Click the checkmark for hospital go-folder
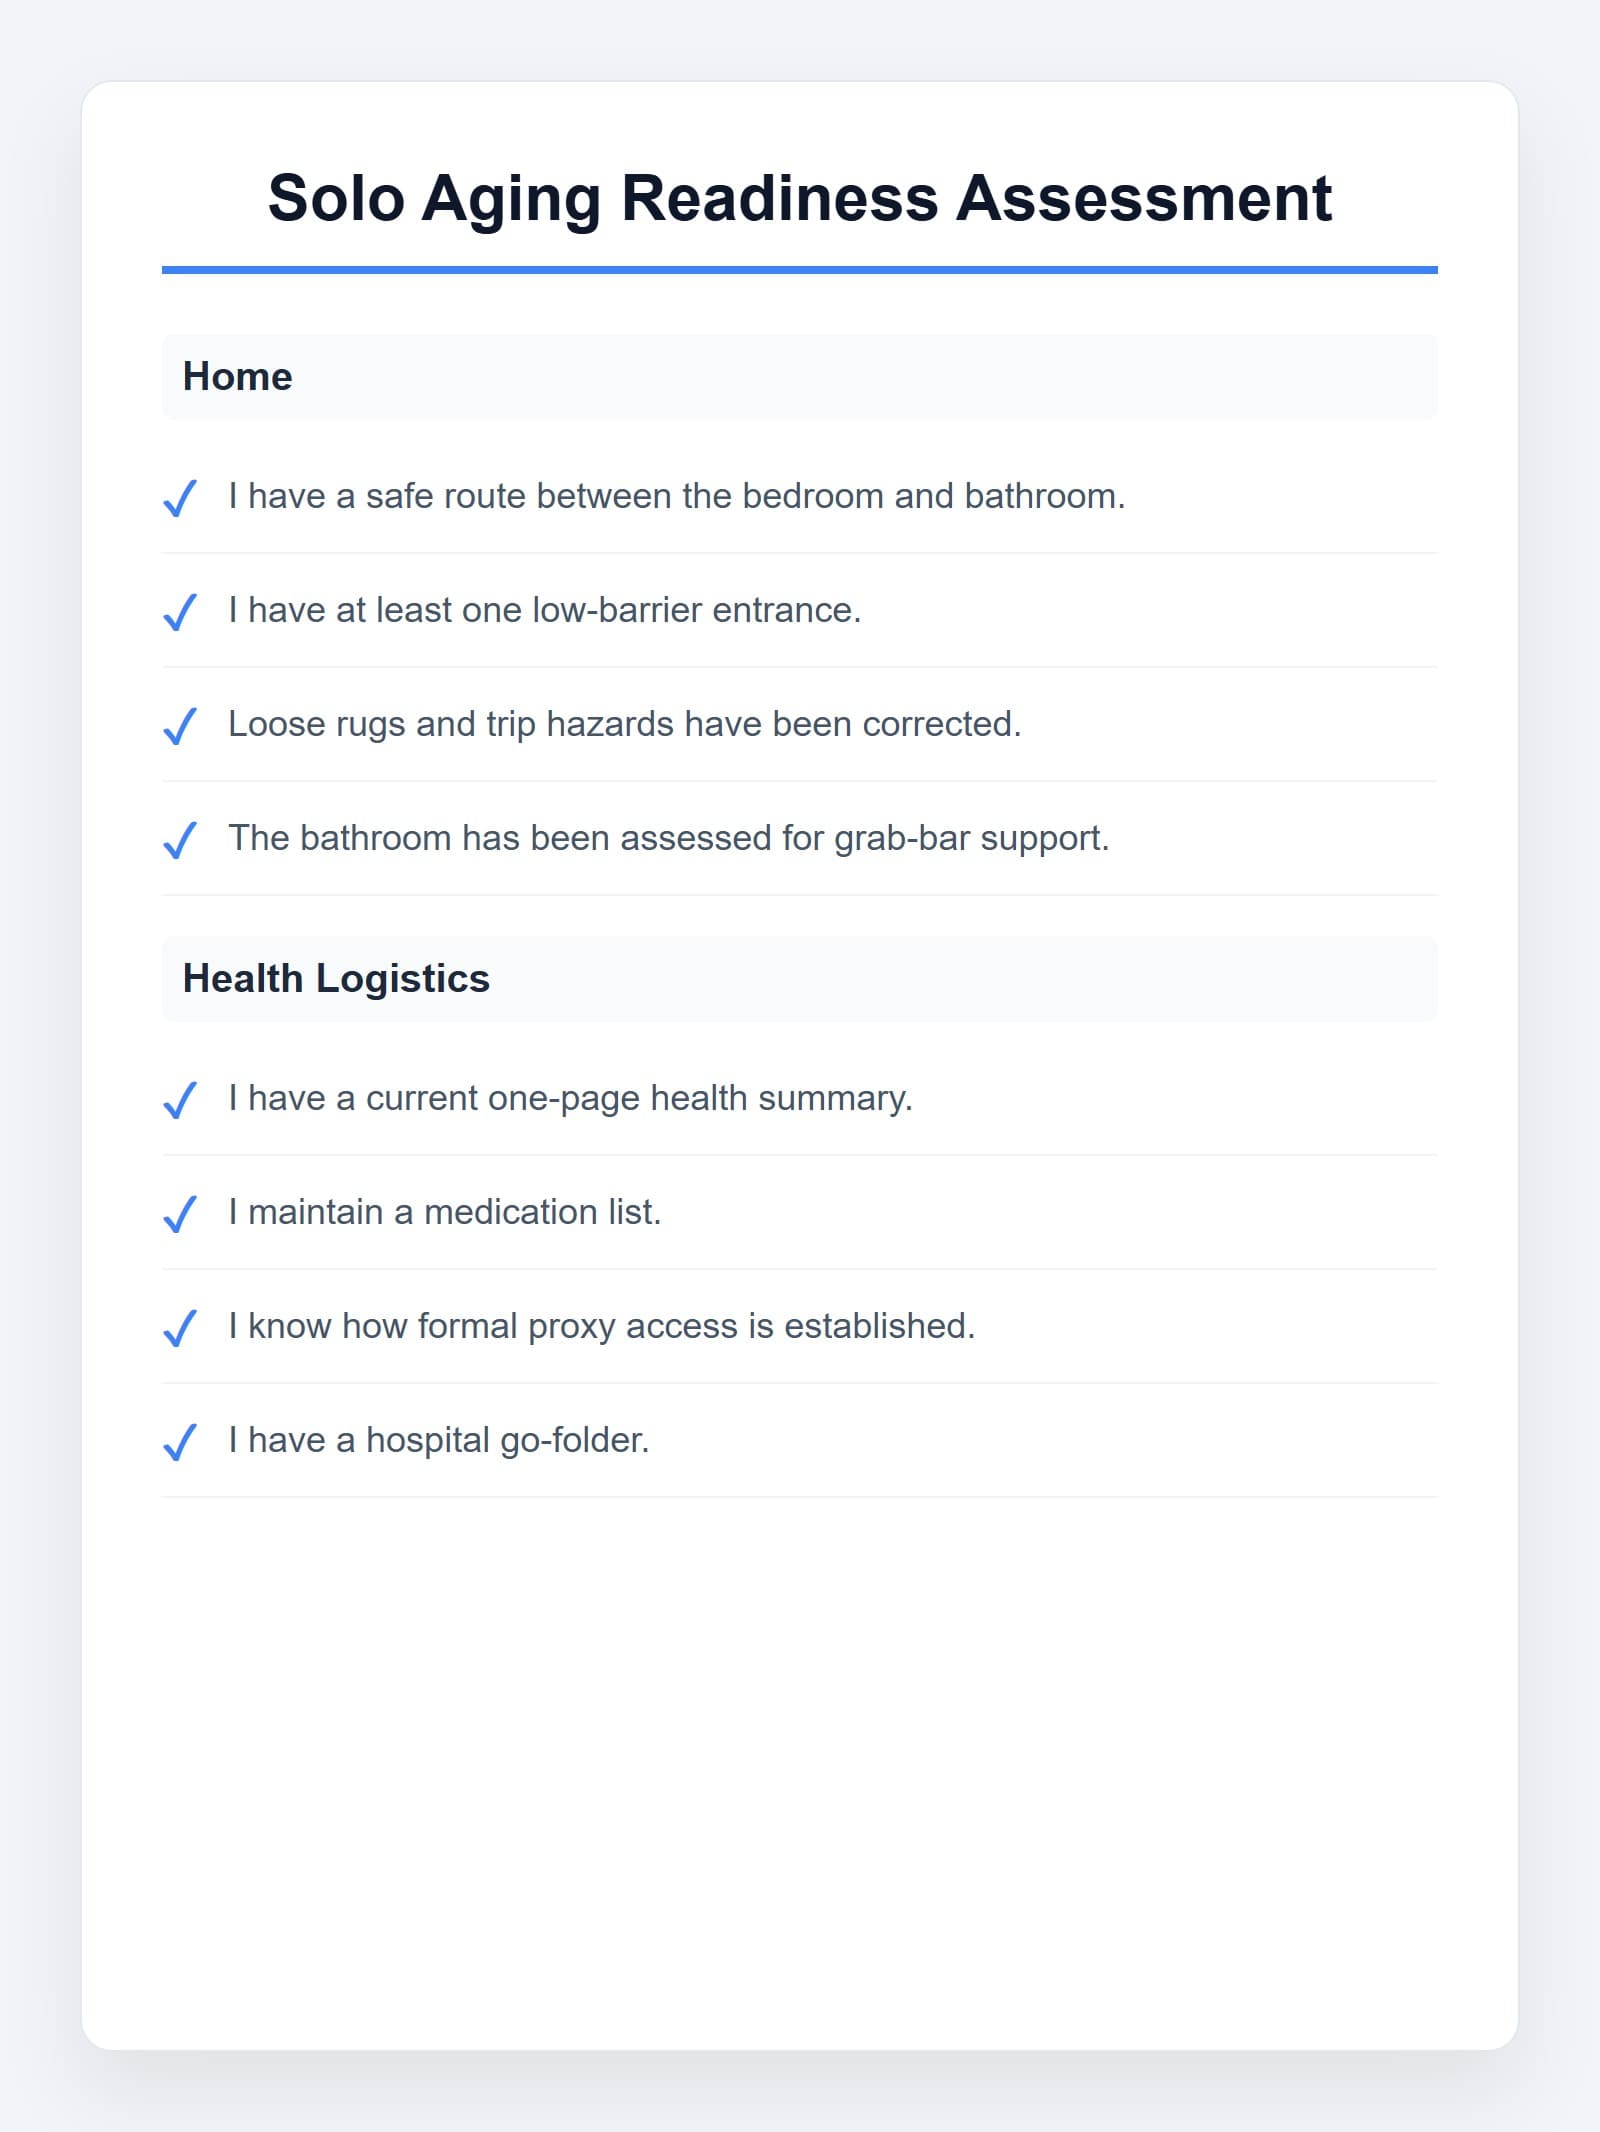Viewport: 1600px width, 2132px height. pos(180,1441)
